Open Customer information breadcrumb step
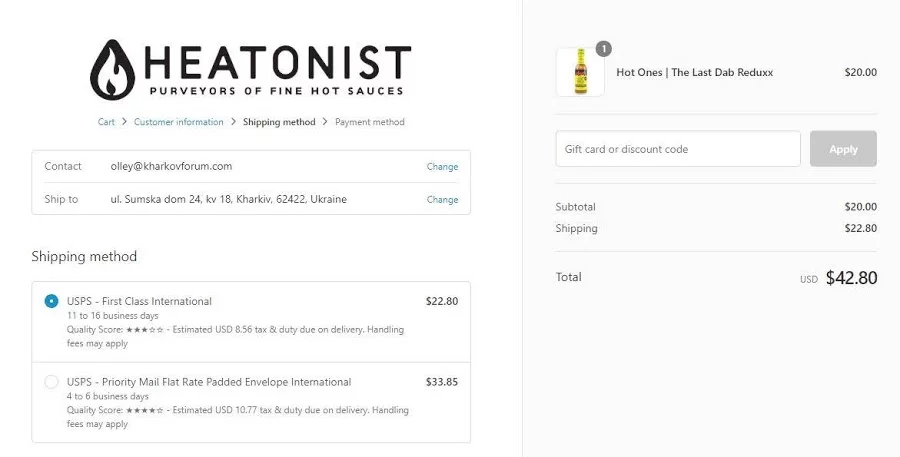Screen dimensions: 900x457 click(x=179, y=122)
